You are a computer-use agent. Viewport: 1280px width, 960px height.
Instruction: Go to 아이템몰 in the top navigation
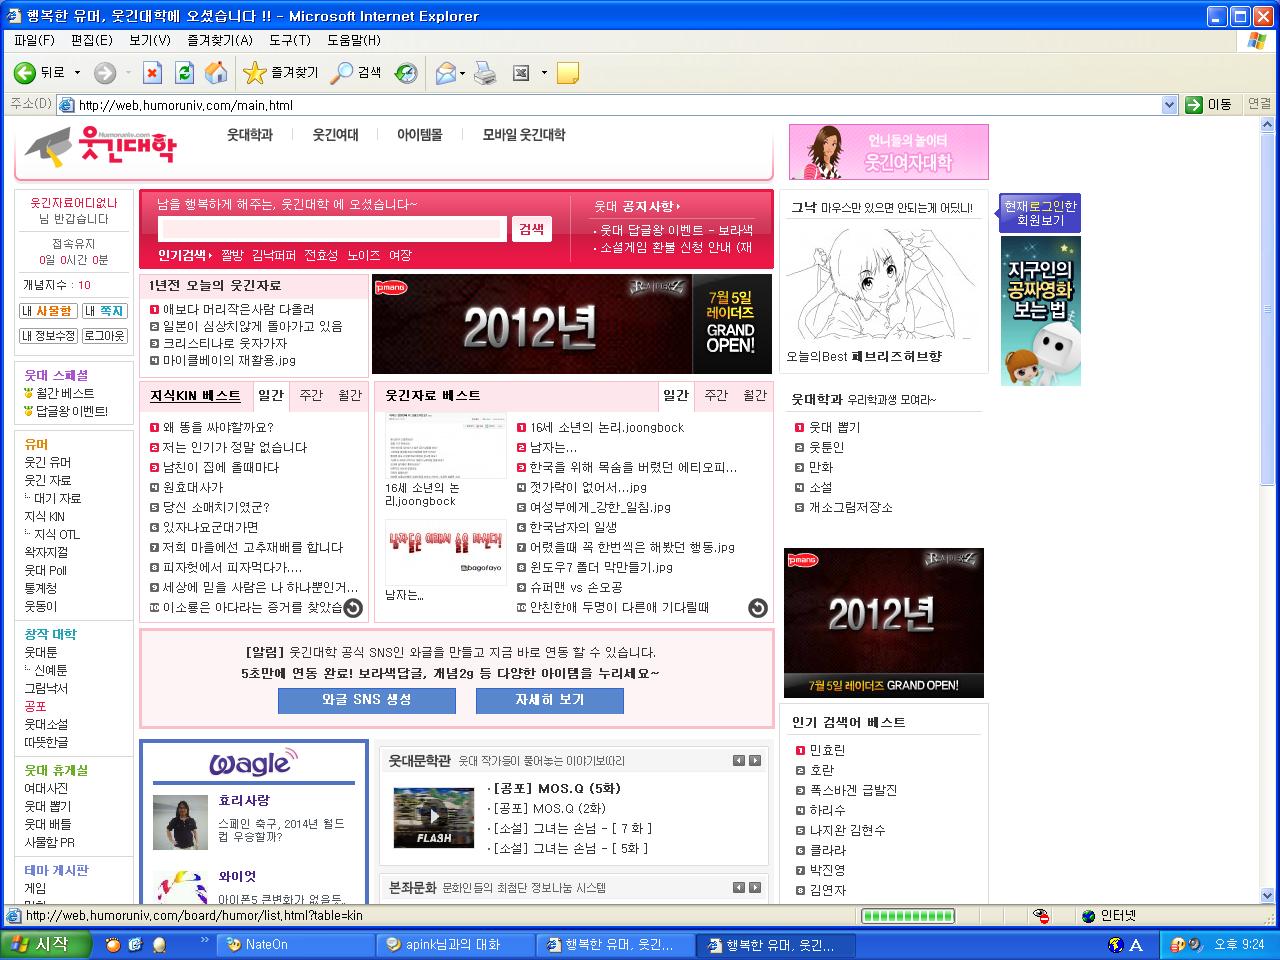(x=420, y=135)
